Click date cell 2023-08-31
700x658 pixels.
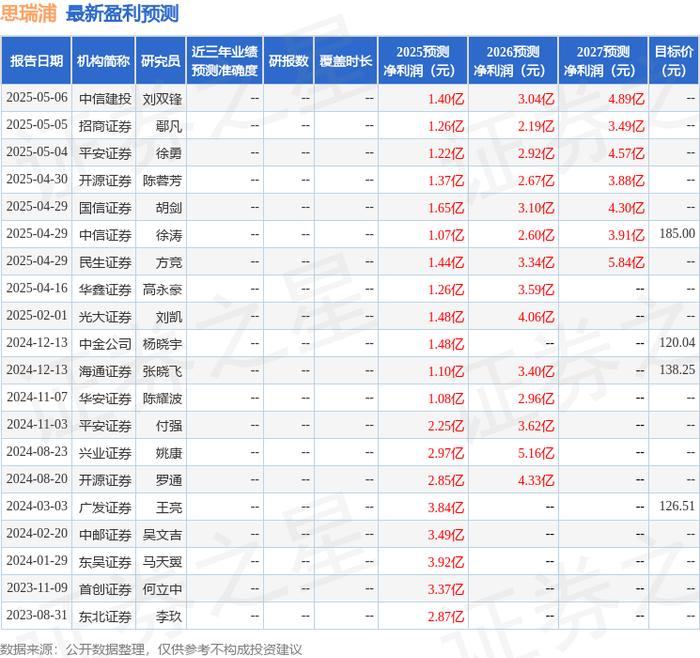[x=37, y=615]
